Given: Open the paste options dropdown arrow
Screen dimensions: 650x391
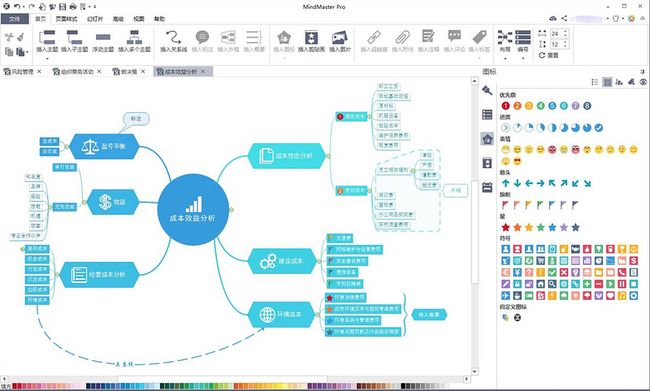Looking at the screenshot, I should pyautogui.click(x=27, y=52).
